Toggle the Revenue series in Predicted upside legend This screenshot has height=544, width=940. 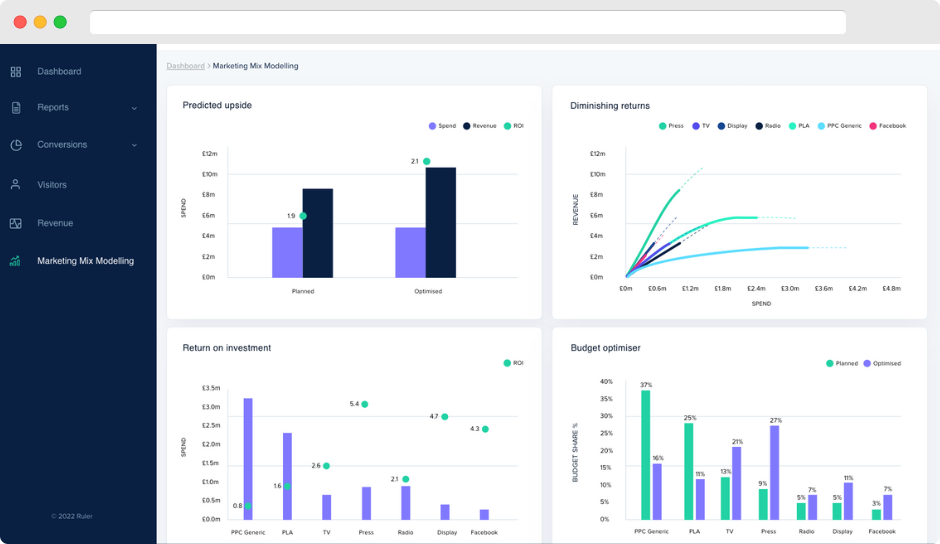click(x=480, y=126)
